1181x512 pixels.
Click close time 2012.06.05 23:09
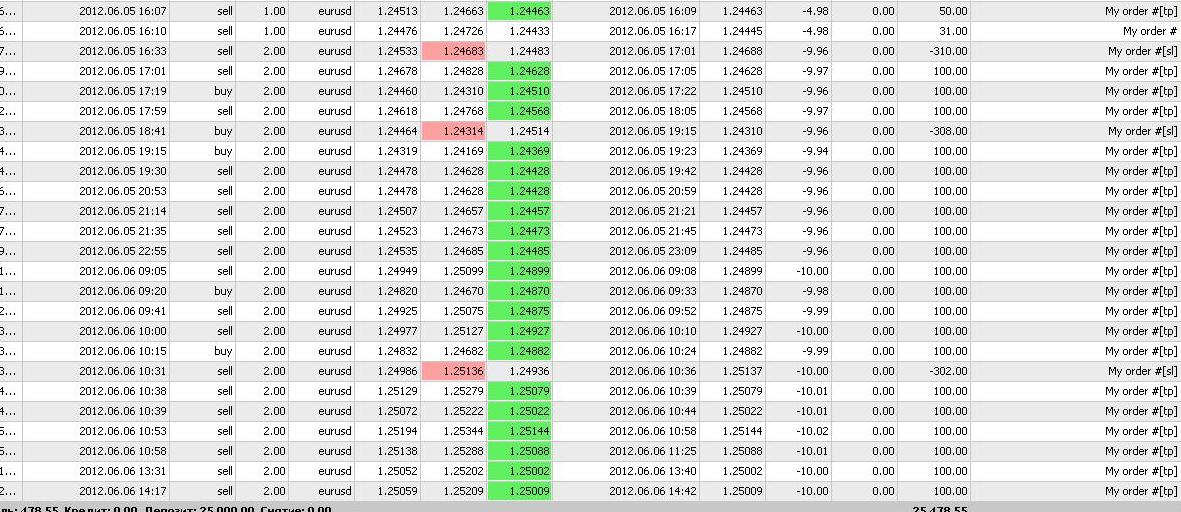point(653,251)
